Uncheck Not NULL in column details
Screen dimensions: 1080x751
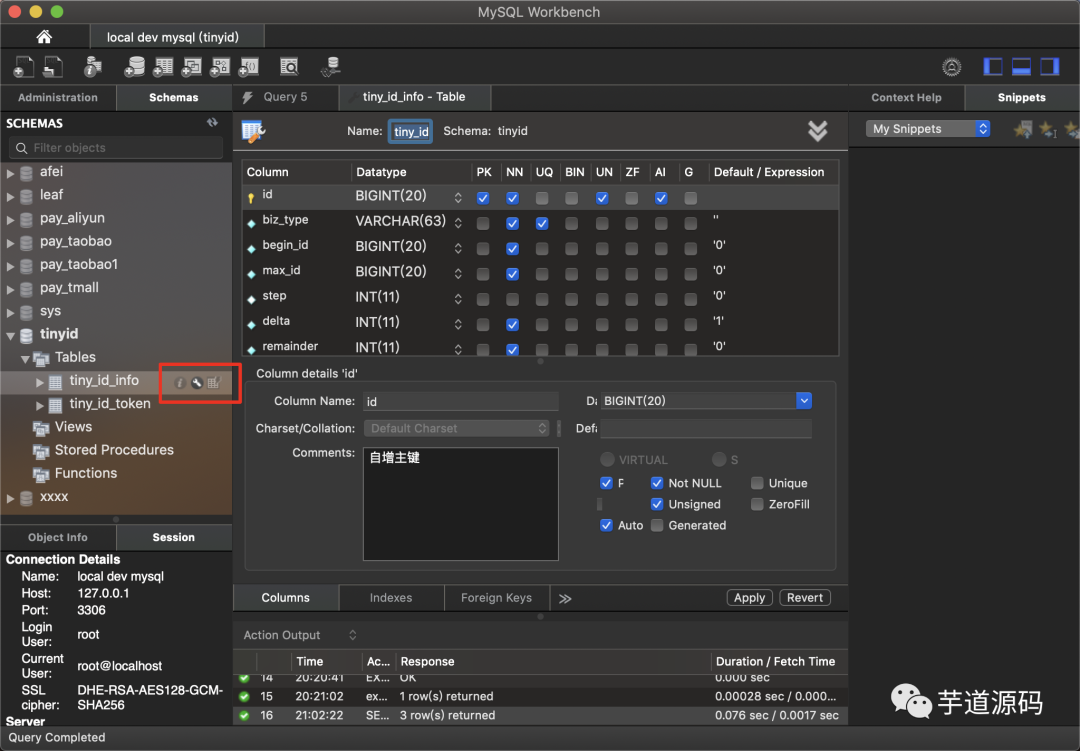[x=657, y=483]
